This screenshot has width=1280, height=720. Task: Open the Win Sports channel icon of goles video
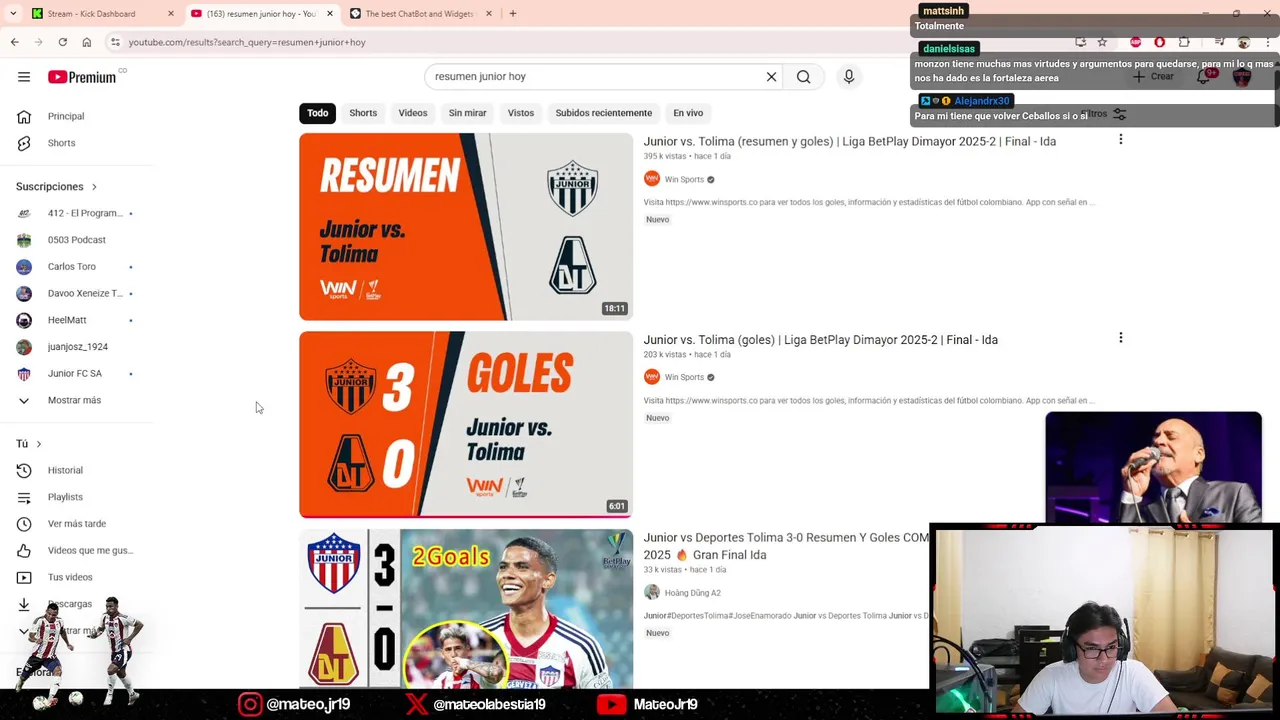[x=652, y=377]
